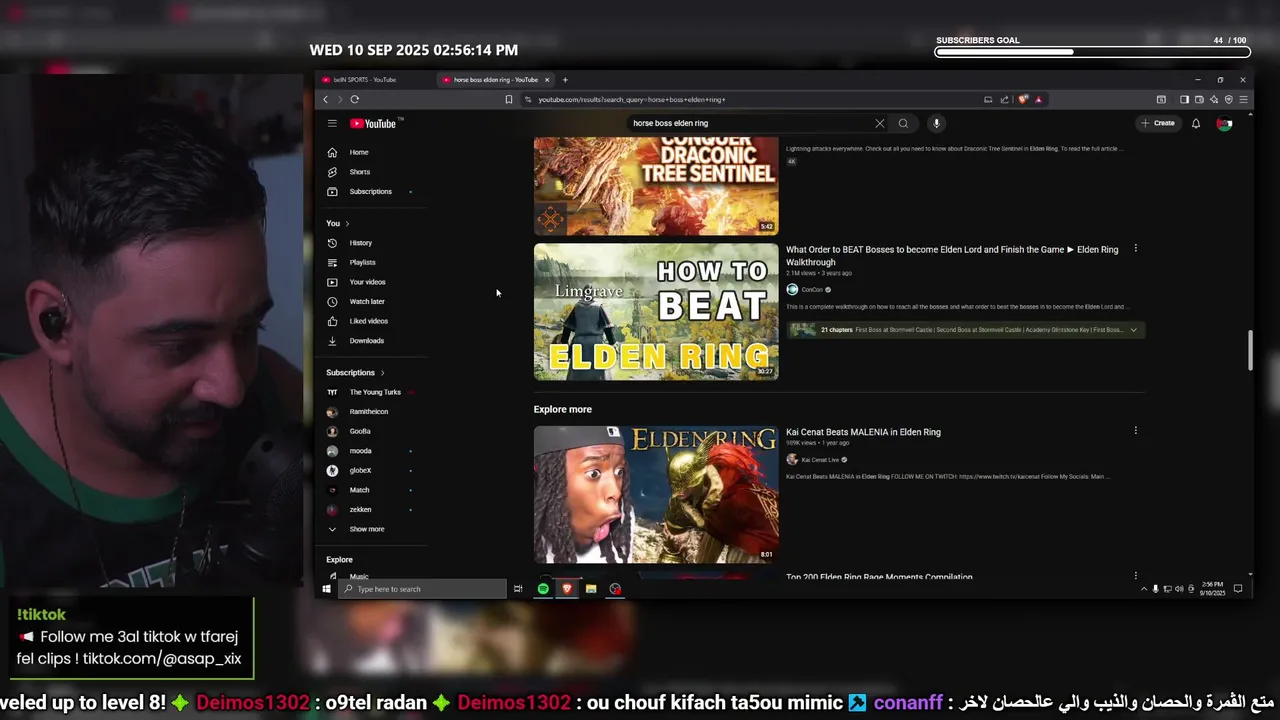
Task: Open Kai Cenat Beats MALENIA title
Action: [863, 432]
